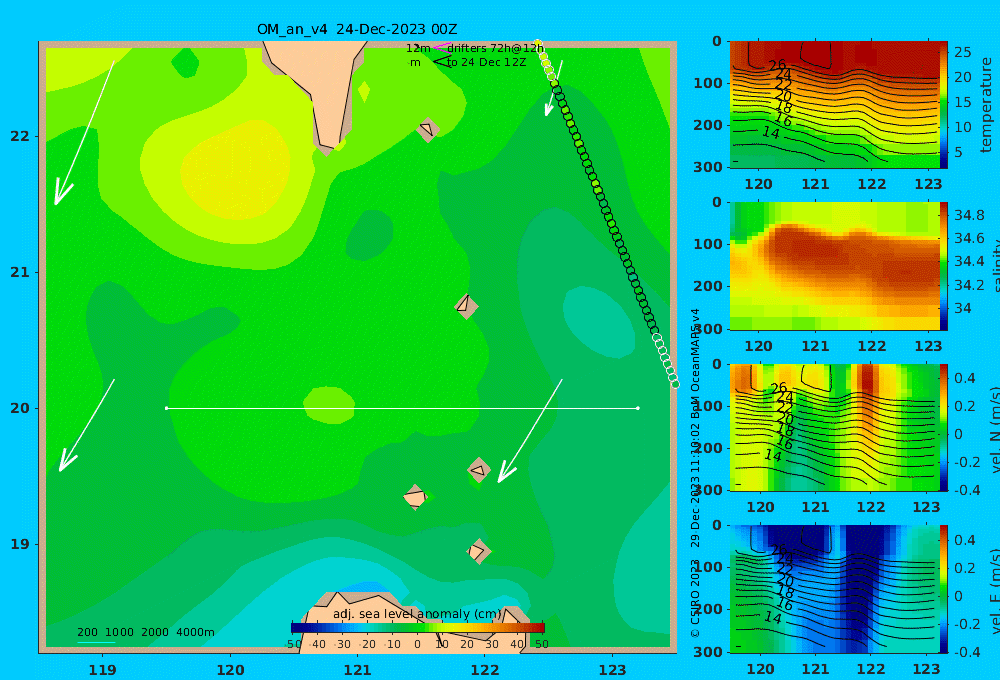Image resolution: width=1000 pixels, height=680 pixels.
Task: Open the temperature depth section panel
Action: tap(834, 105)
